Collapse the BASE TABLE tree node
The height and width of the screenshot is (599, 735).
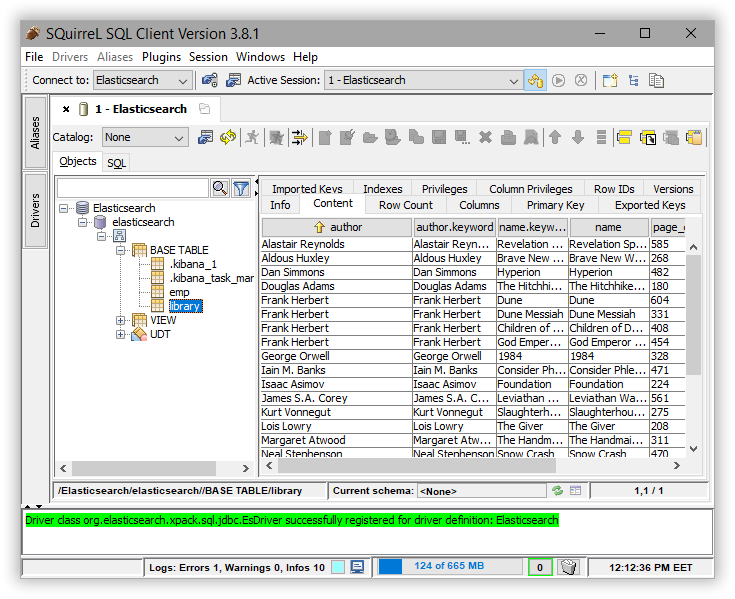(121, 250)
